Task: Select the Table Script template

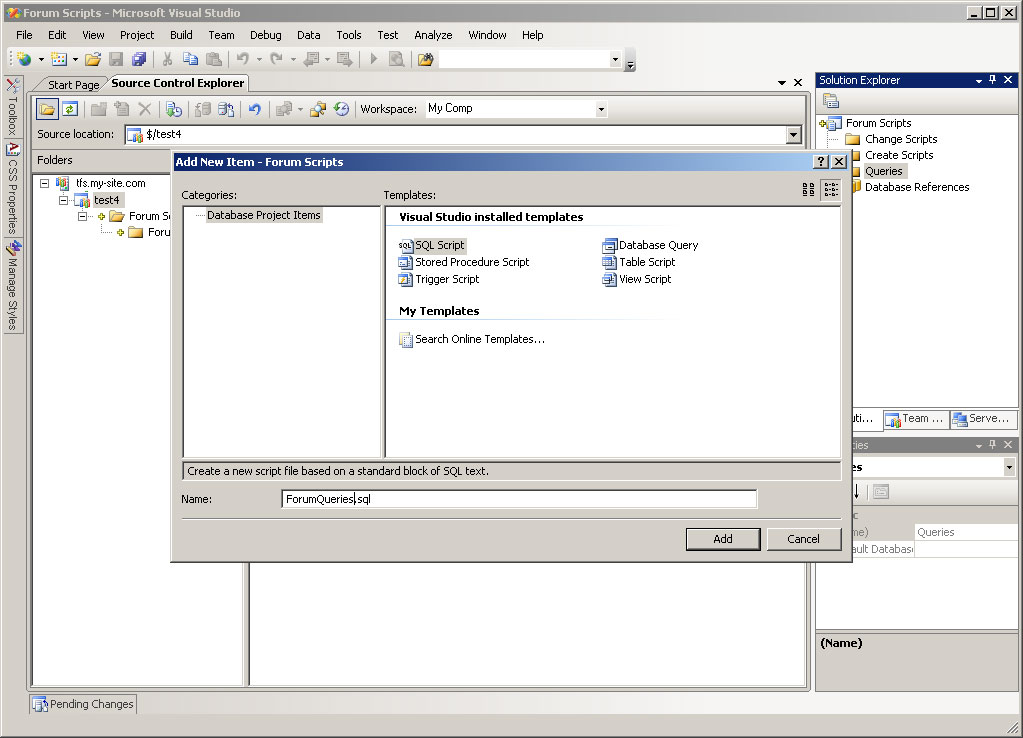Action: point(639,262)
